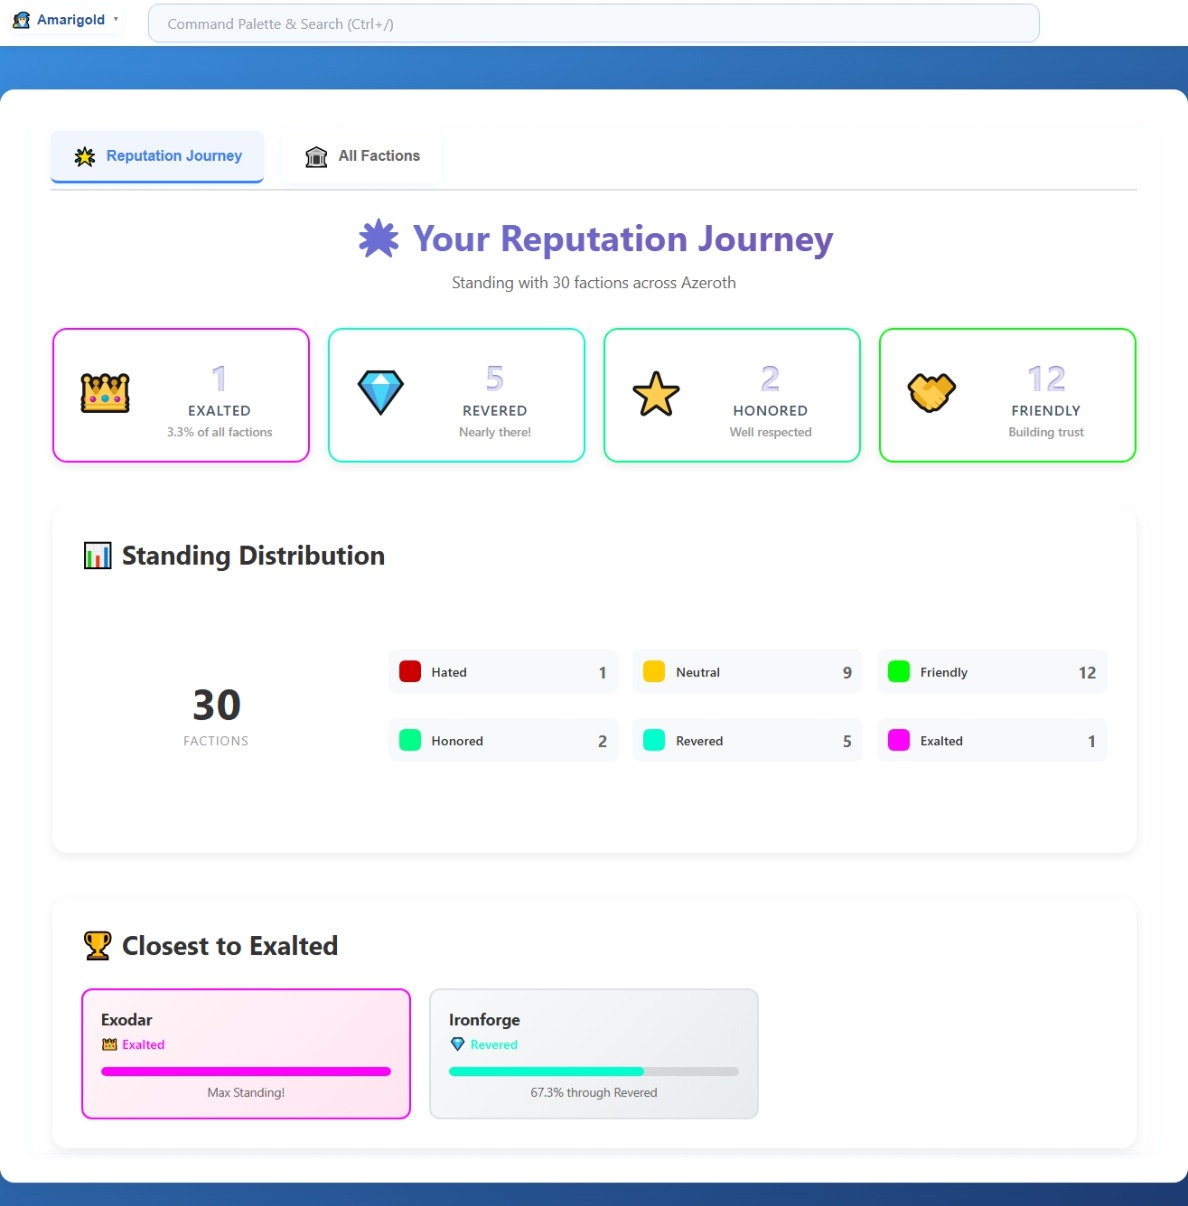The width and height of the screenshot is (1188, 1206).
Task: Click the star icon on the Honored card
Action: tap(656, 392)
